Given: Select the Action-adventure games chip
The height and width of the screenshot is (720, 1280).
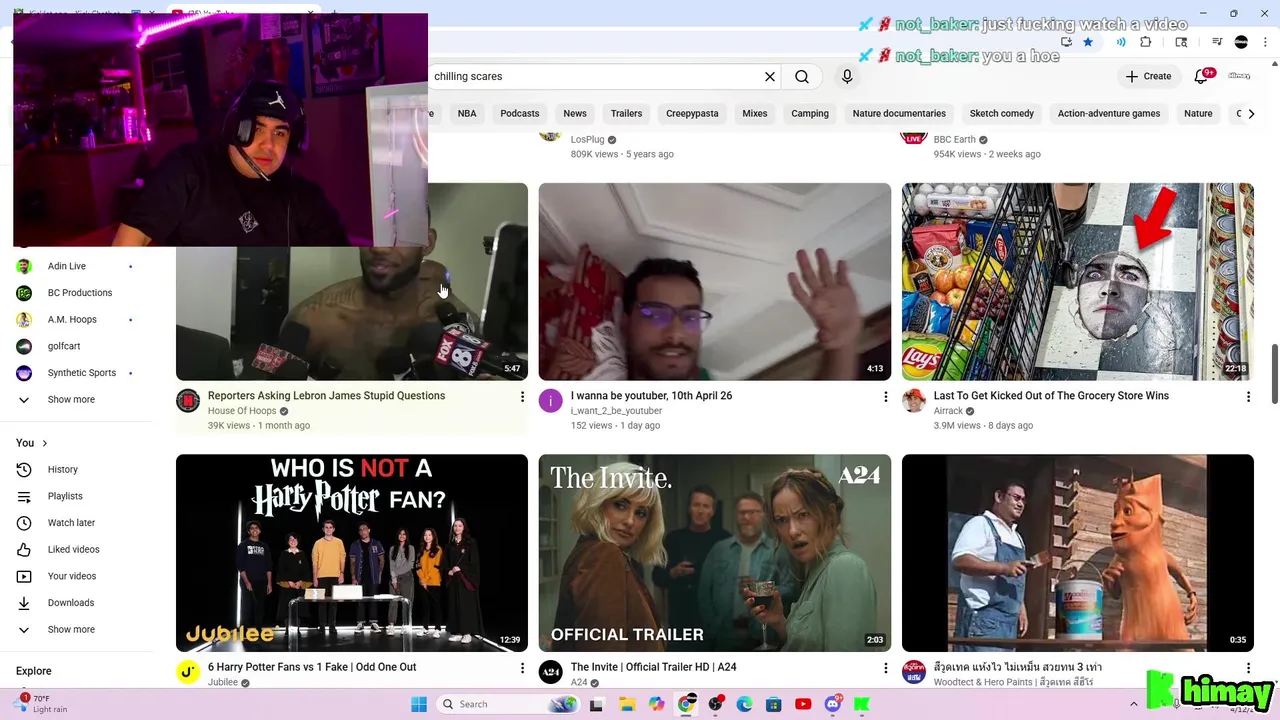Looking at the screenshot, I should (x=1109, y=114).
